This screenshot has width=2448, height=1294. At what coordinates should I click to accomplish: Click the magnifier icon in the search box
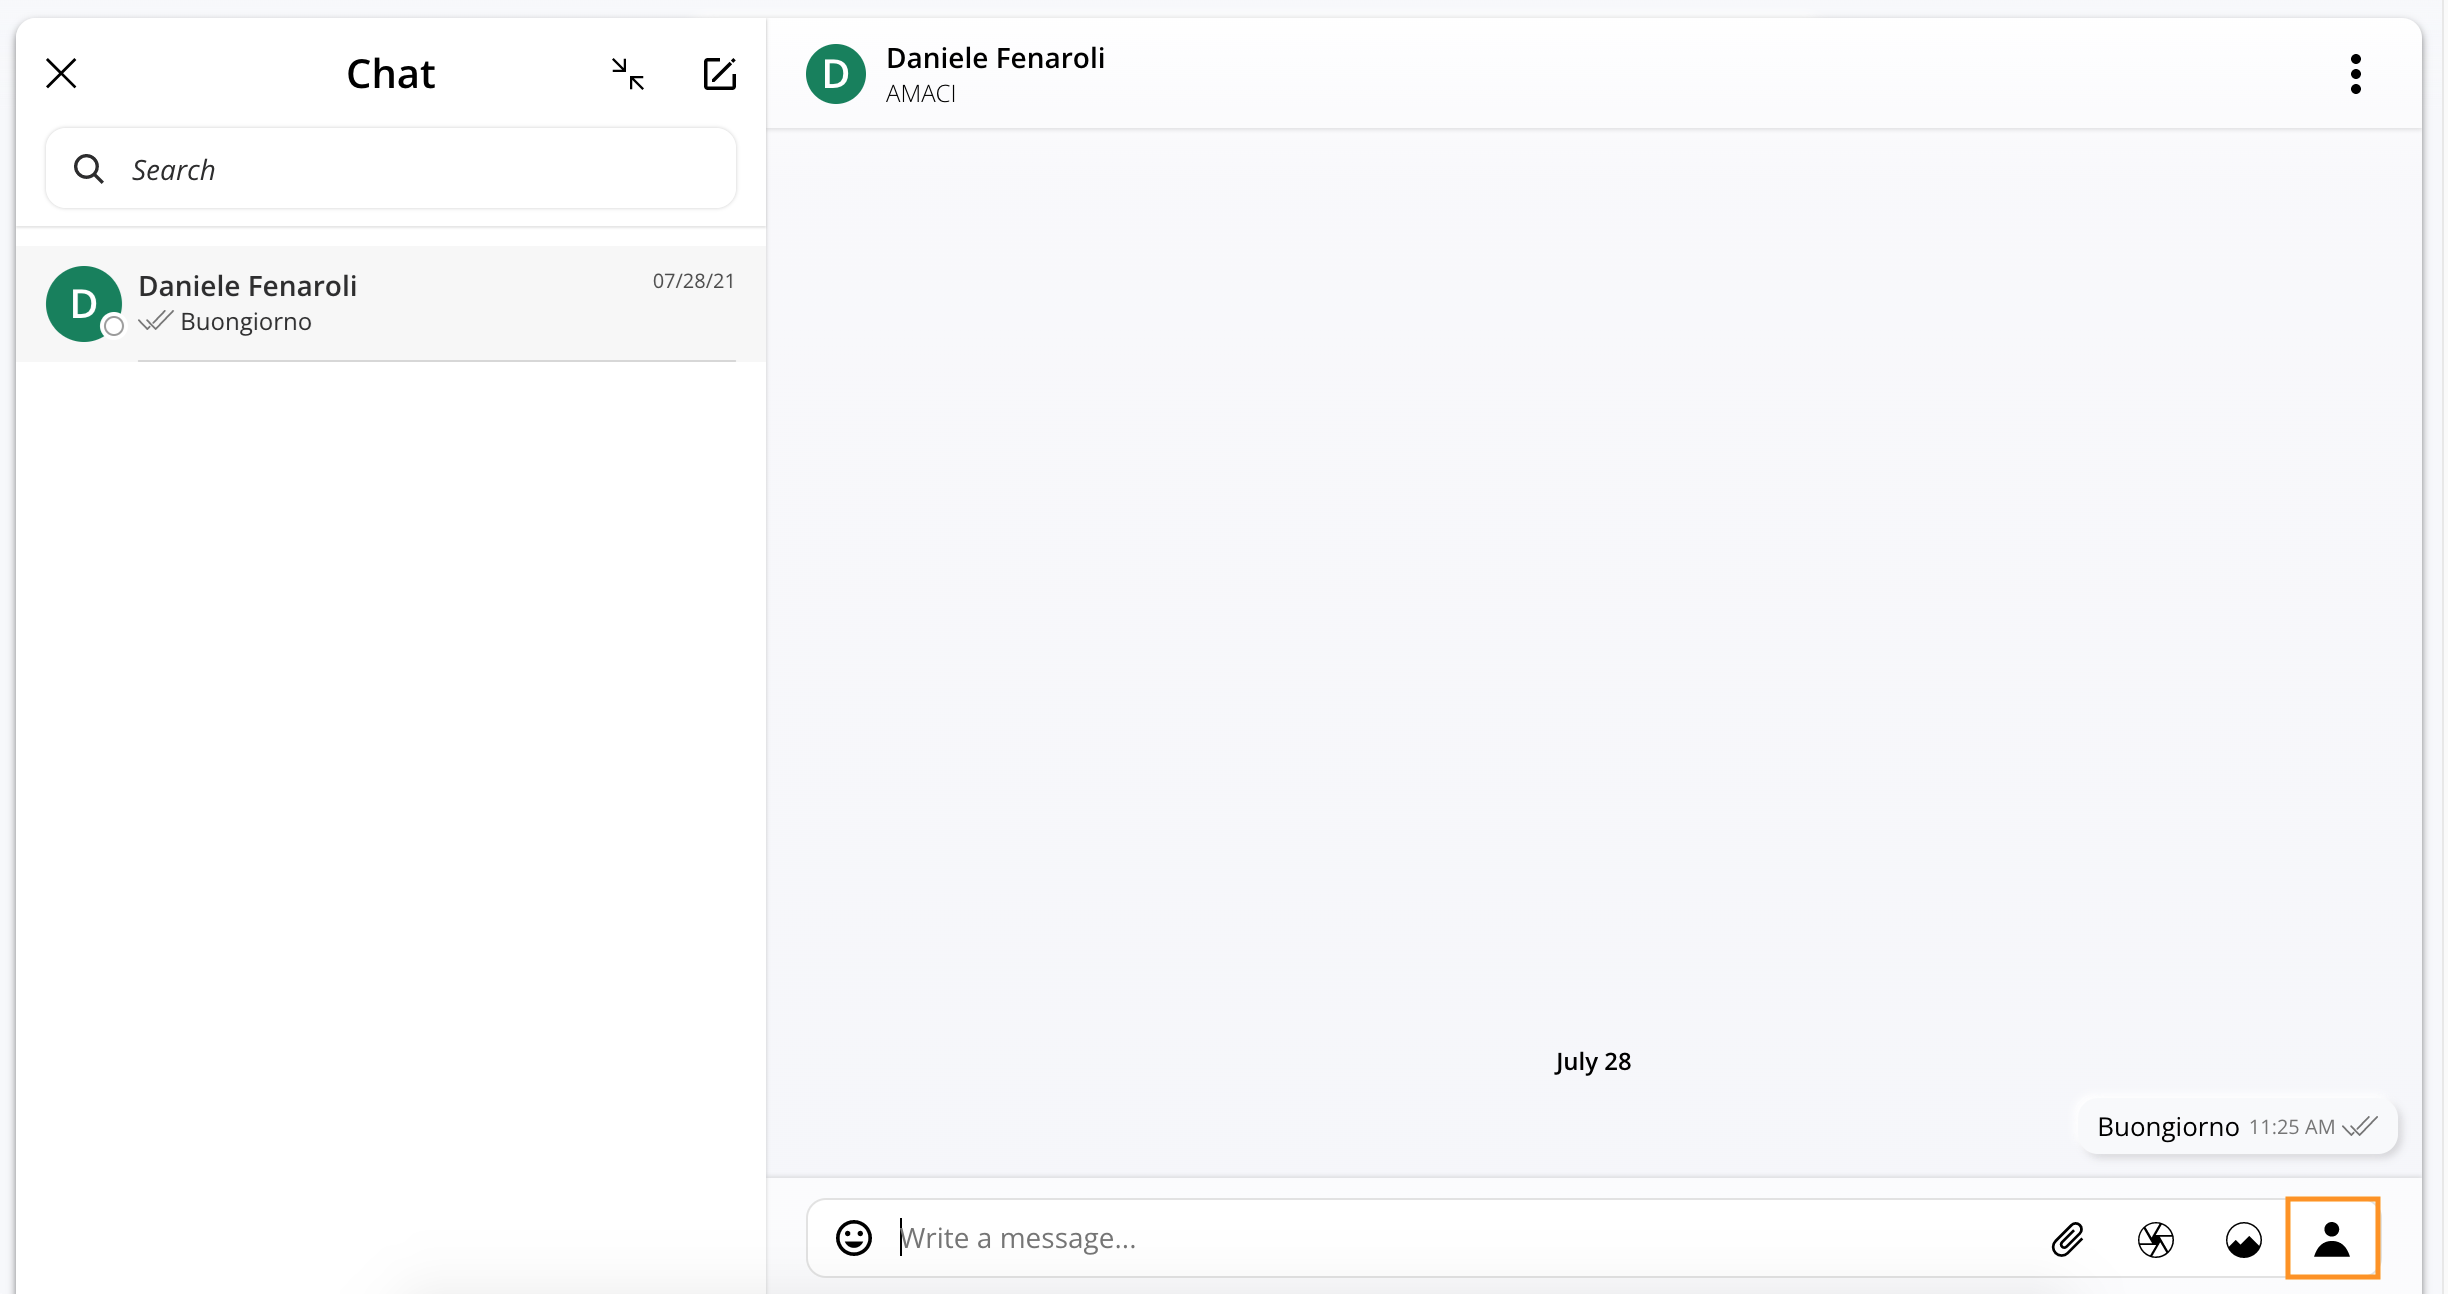click(x=89, y=169)
